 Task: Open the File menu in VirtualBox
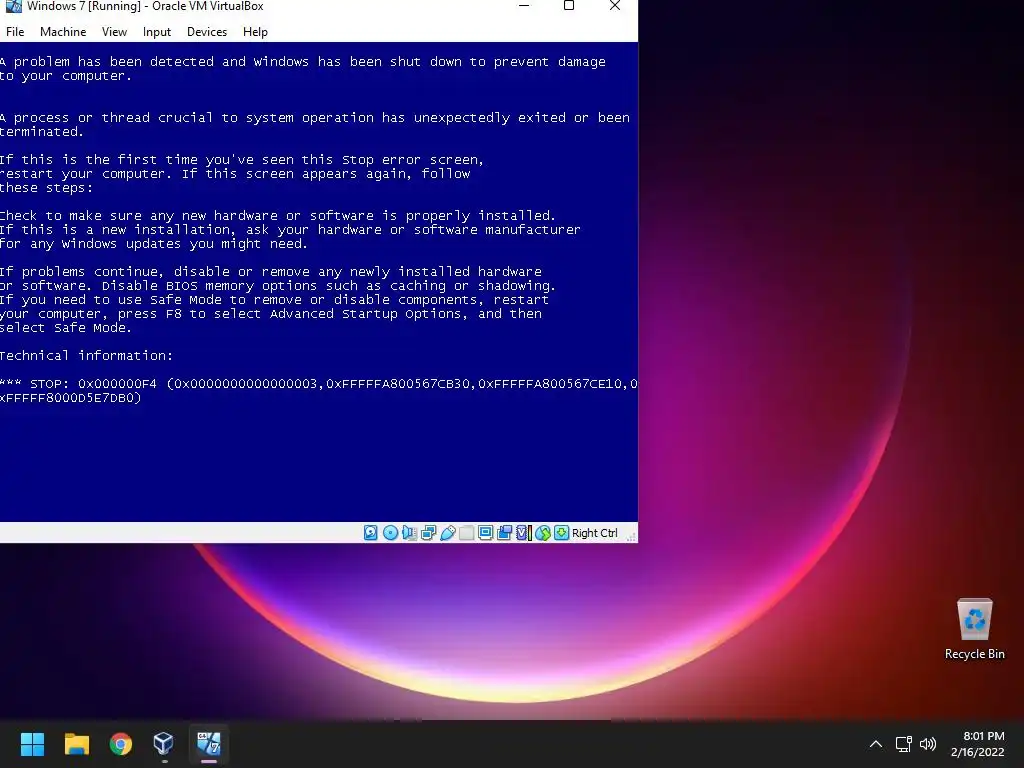click(x=15, y=31)
